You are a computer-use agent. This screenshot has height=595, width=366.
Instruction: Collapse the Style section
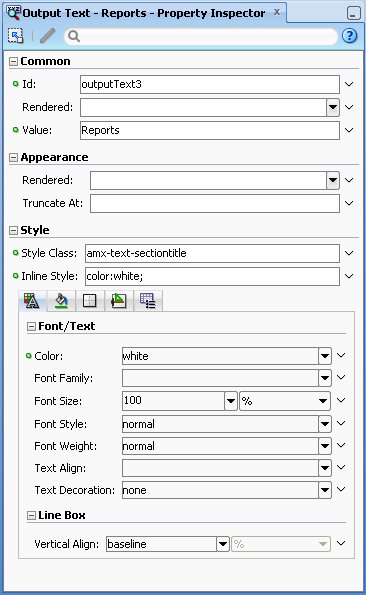[13, 230]
